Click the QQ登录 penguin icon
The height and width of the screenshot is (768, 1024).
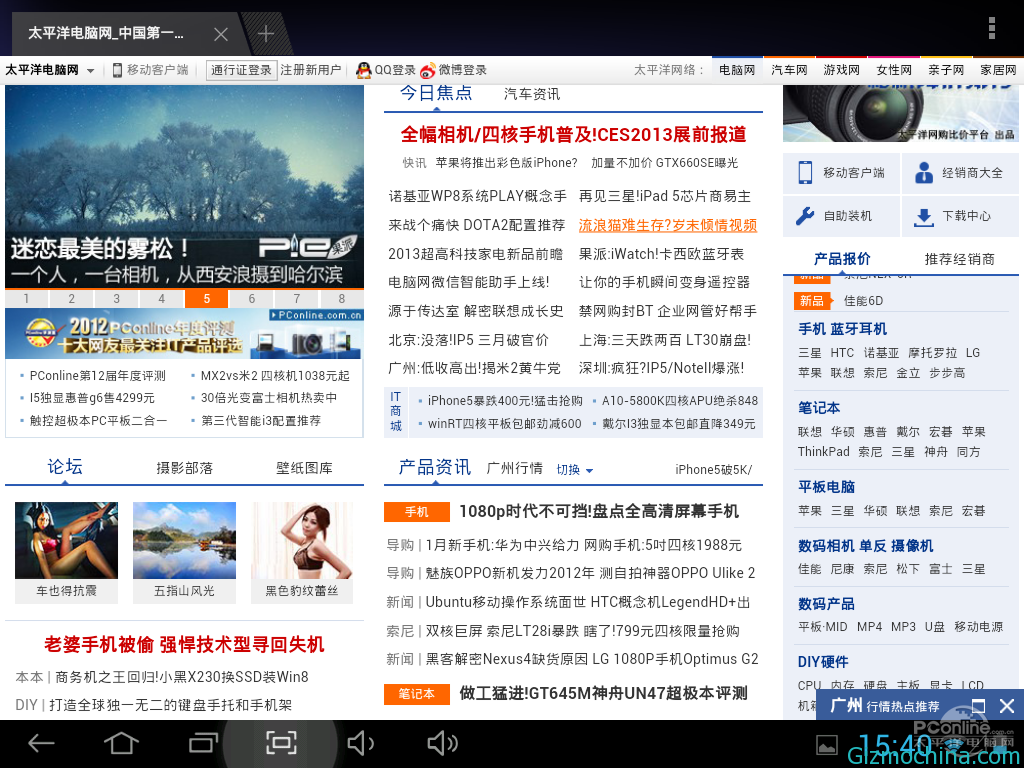365,70
